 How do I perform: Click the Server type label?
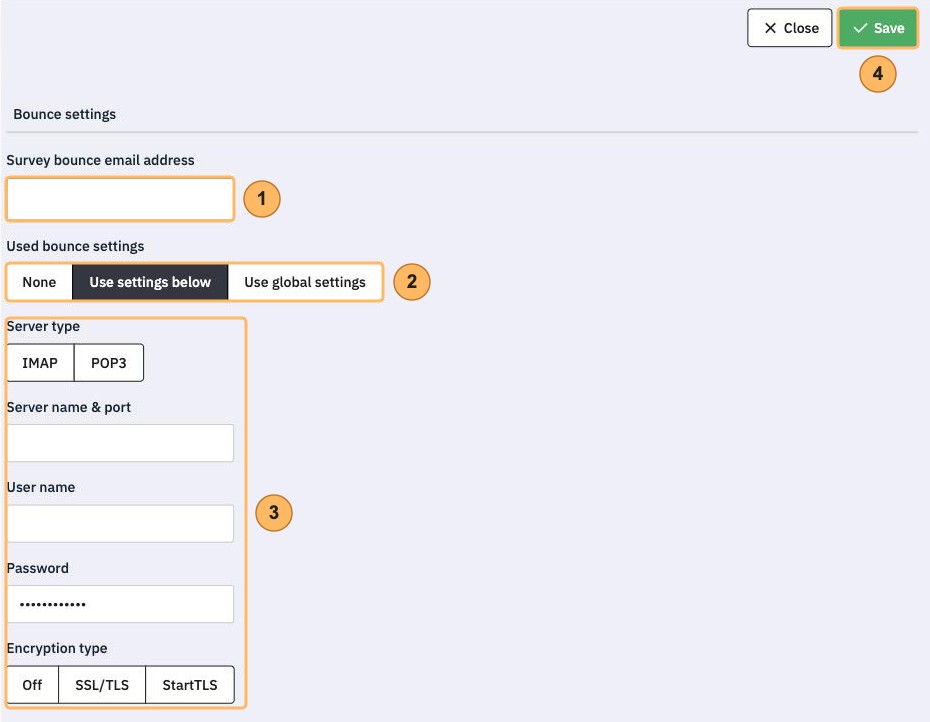pyautogui.click(x=43, y=326)
